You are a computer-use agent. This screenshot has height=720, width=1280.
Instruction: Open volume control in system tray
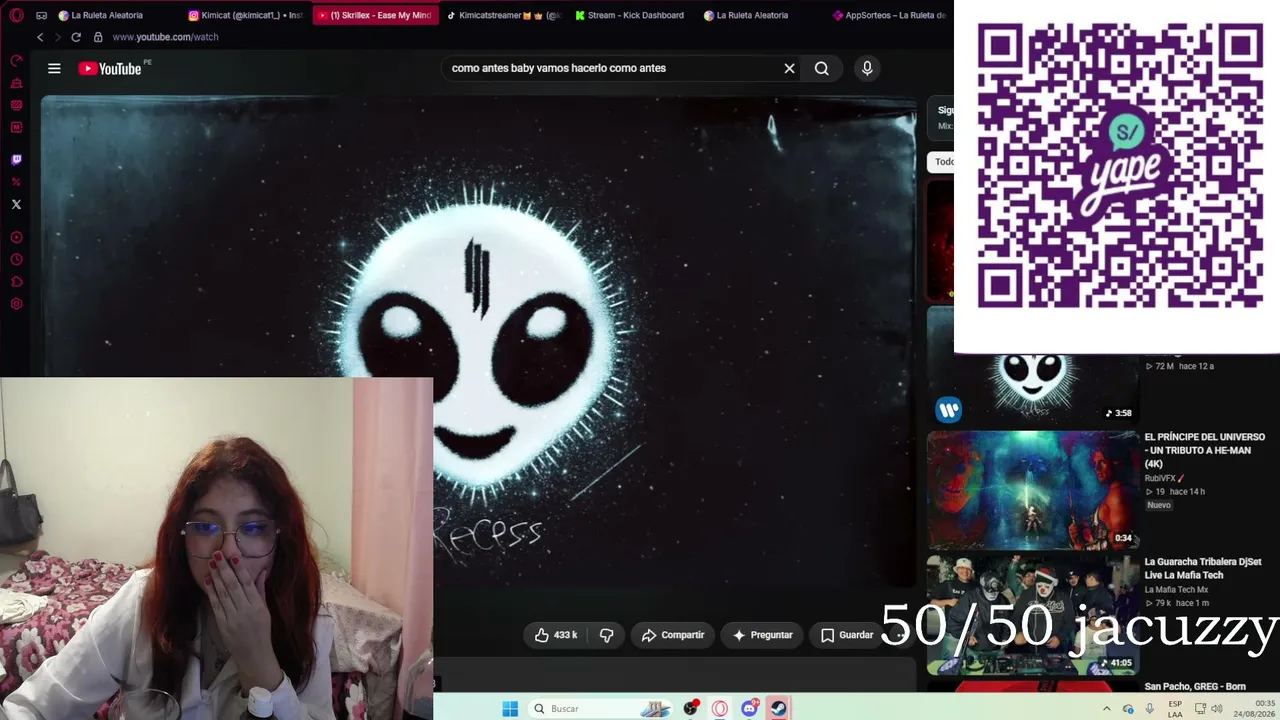(1217, 709)
